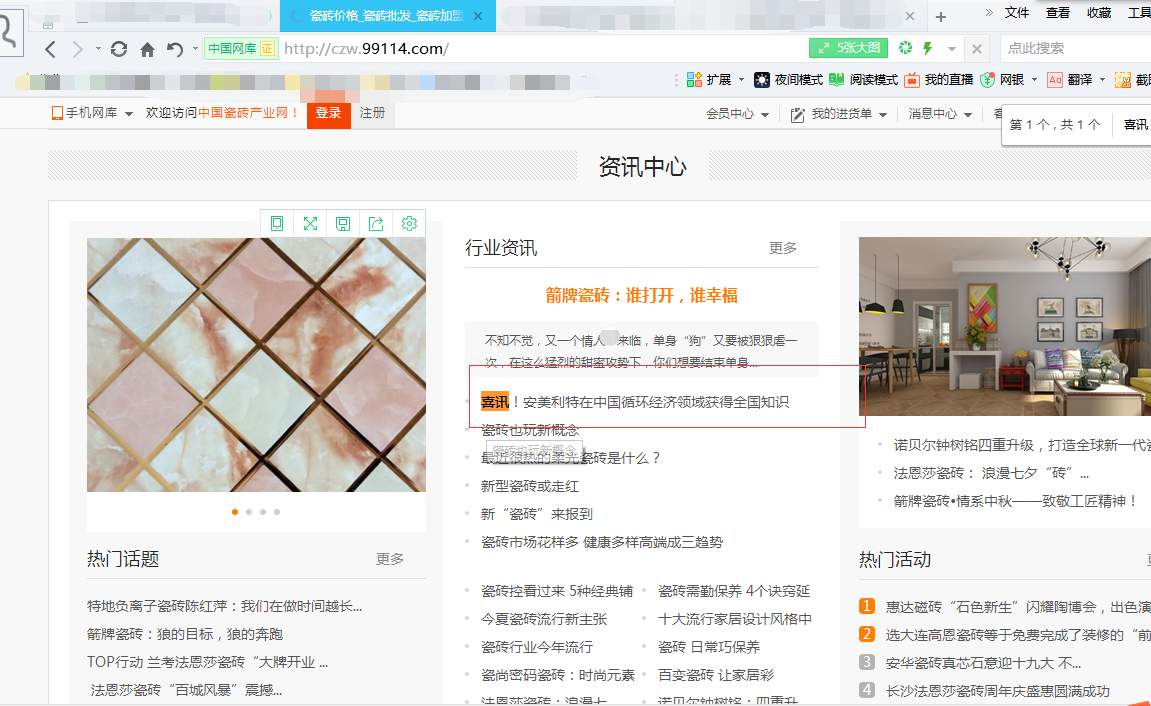Image resolution: width=1151 pixels, height=706 pixels.
Task: Open the 扩展 extensions icon
Action: [694, 79]
